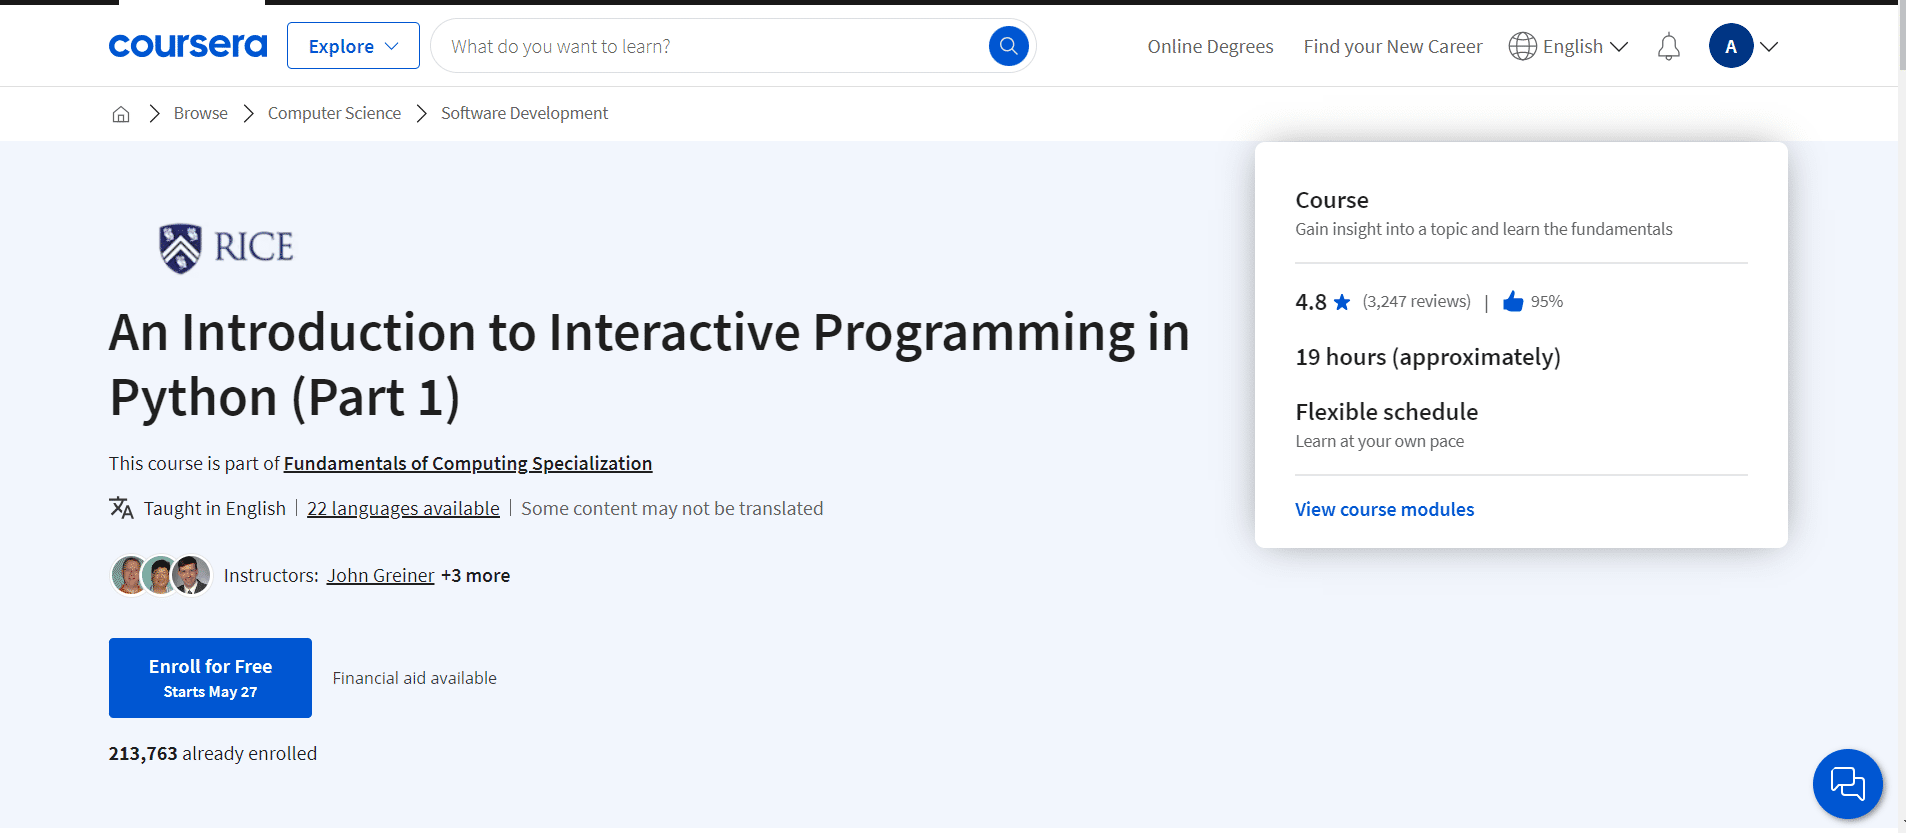Click the blue search magnifier button

click(1008, 46)
